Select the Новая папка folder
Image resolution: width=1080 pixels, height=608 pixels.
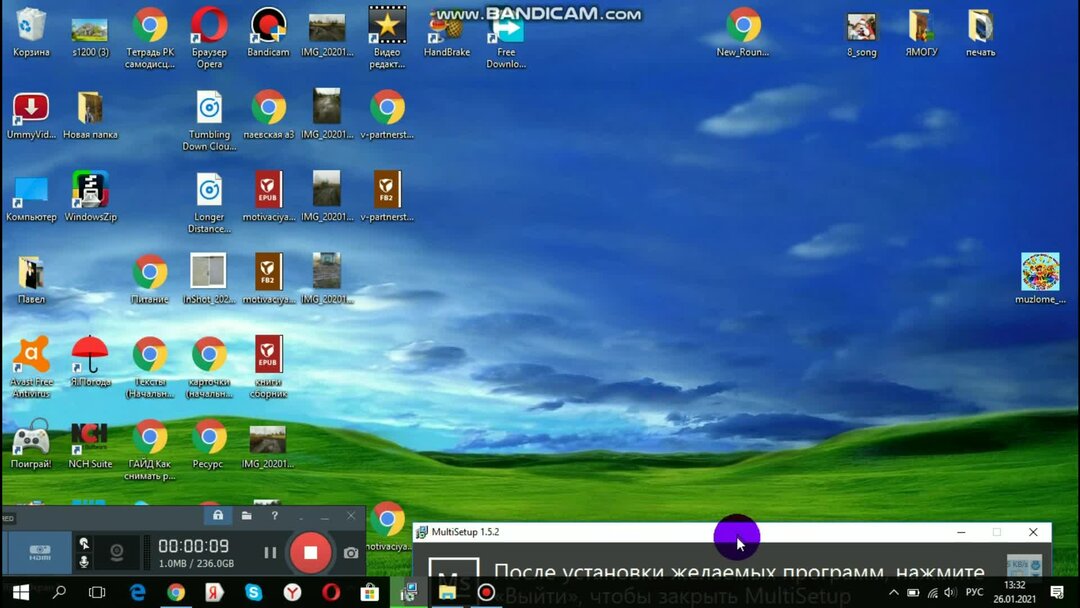(90, 116)
